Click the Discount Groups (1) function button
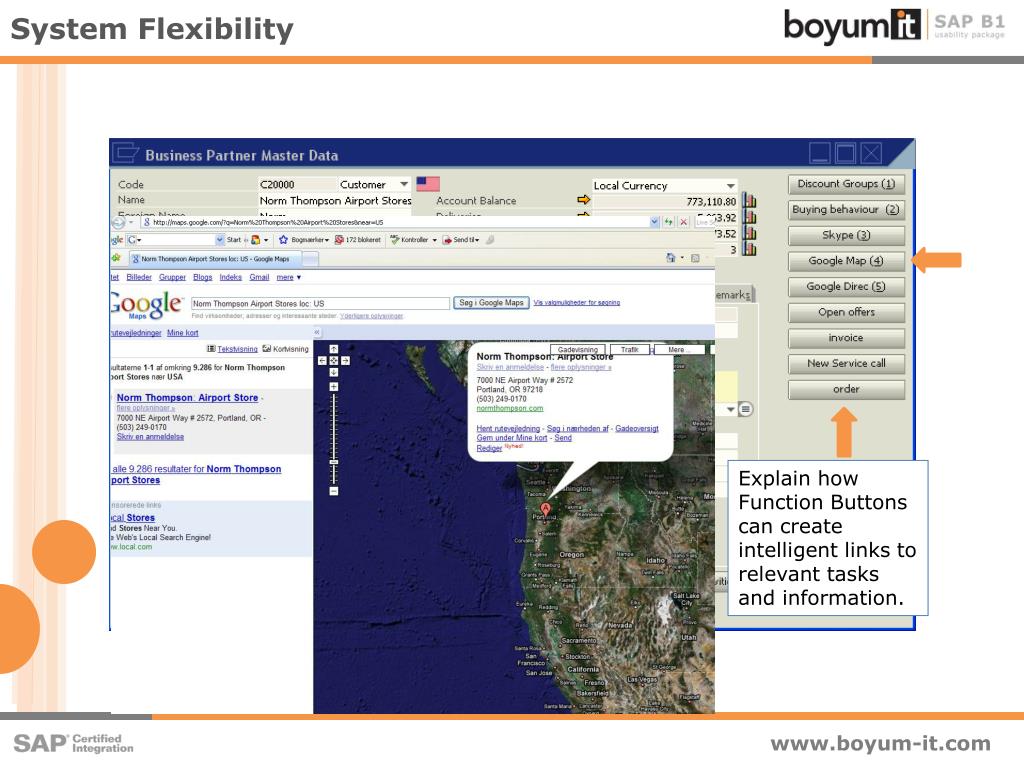1024x768 pixels. point(846,184)
